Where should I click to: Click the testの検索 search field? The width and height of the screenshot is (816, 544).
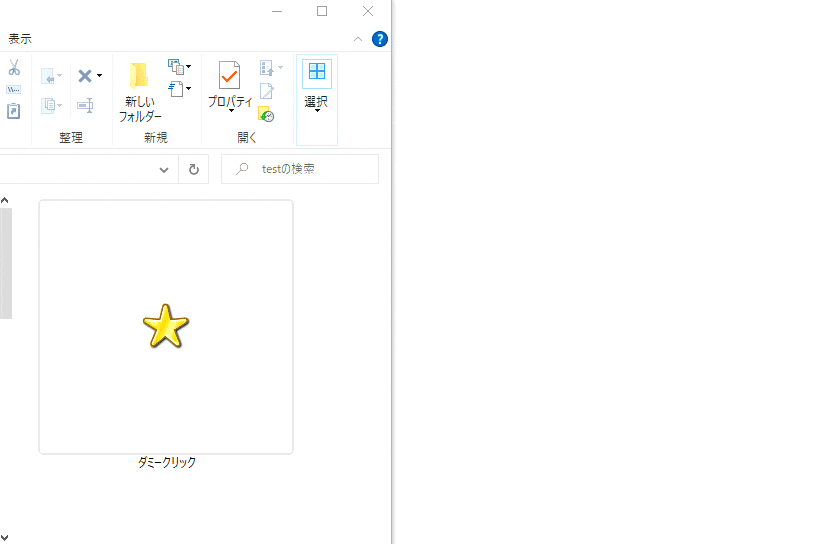tap(300, 169)
